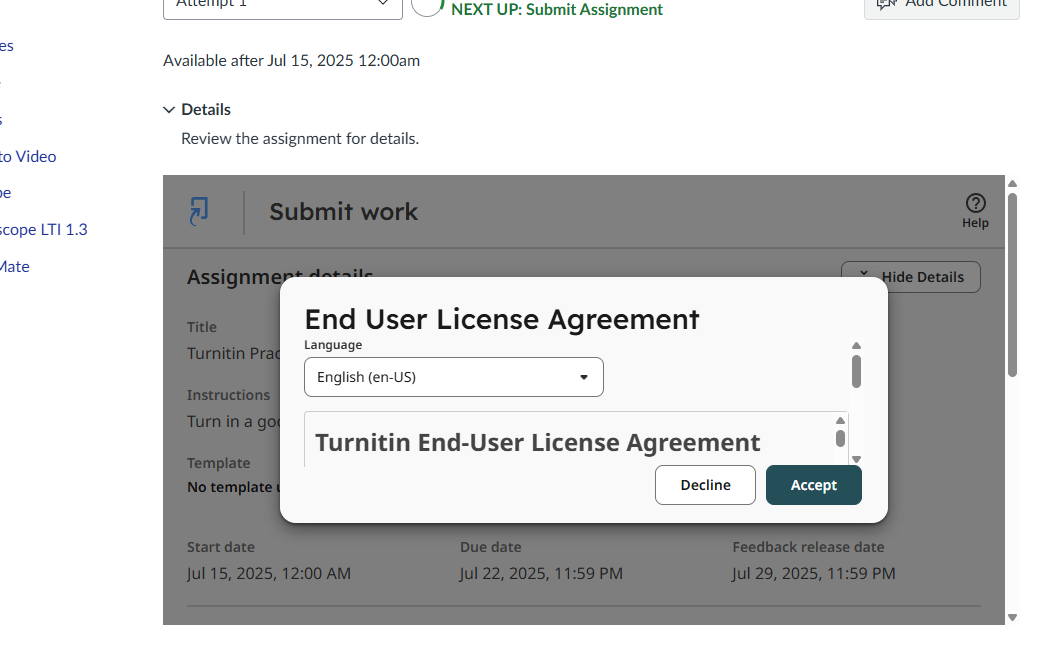Click the chevron icon inside the Attempt selector

383,4
